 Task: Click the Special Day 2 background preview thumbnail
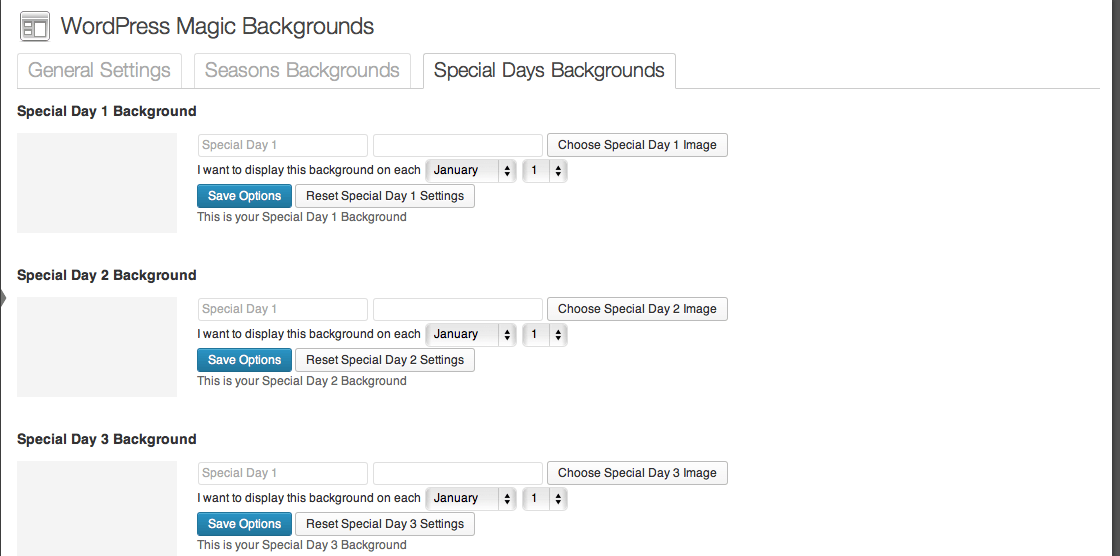coord(97,347)
